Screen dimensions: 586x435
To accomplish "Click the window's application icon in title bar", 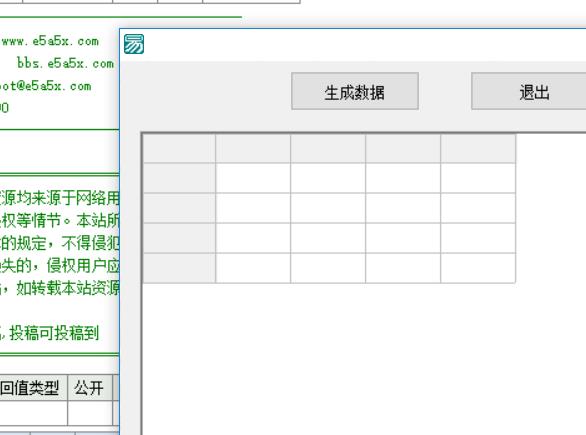I will [134, 44].
